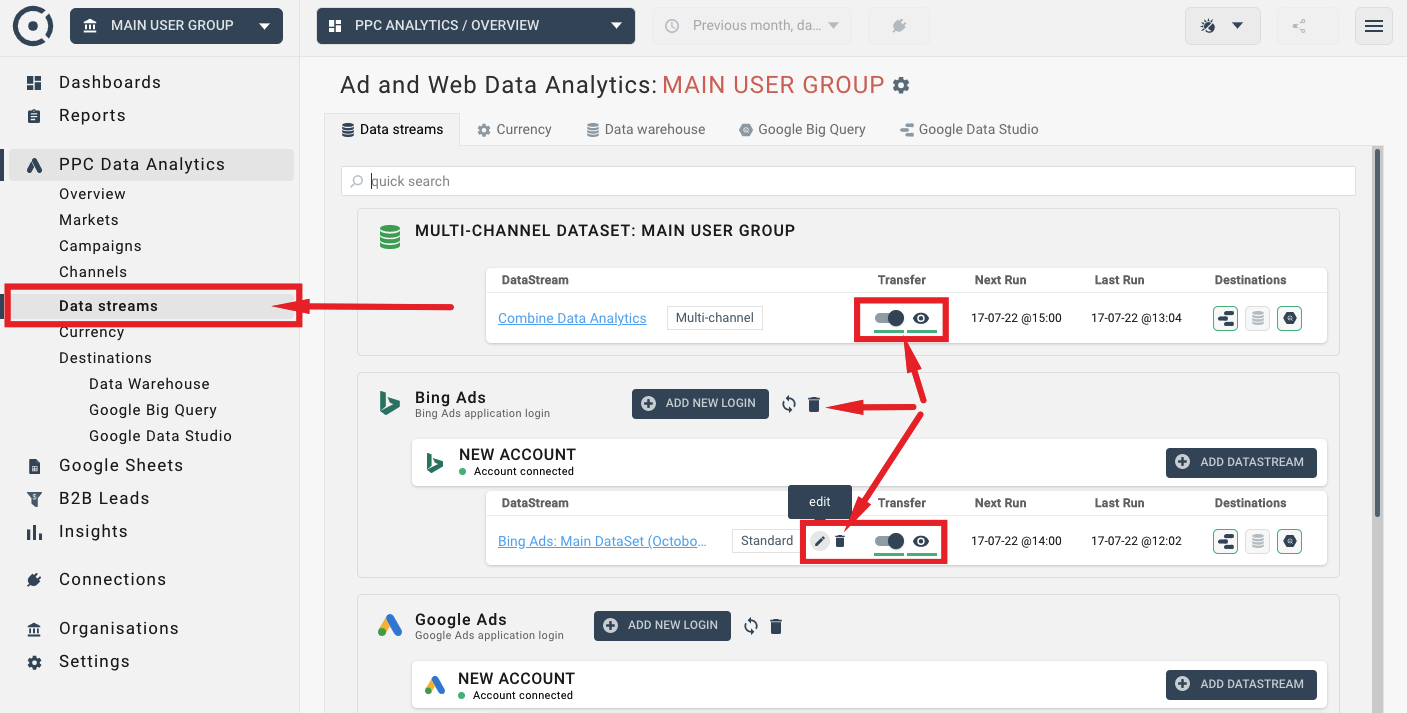Refresh the Google Ads login

(751, 626)
